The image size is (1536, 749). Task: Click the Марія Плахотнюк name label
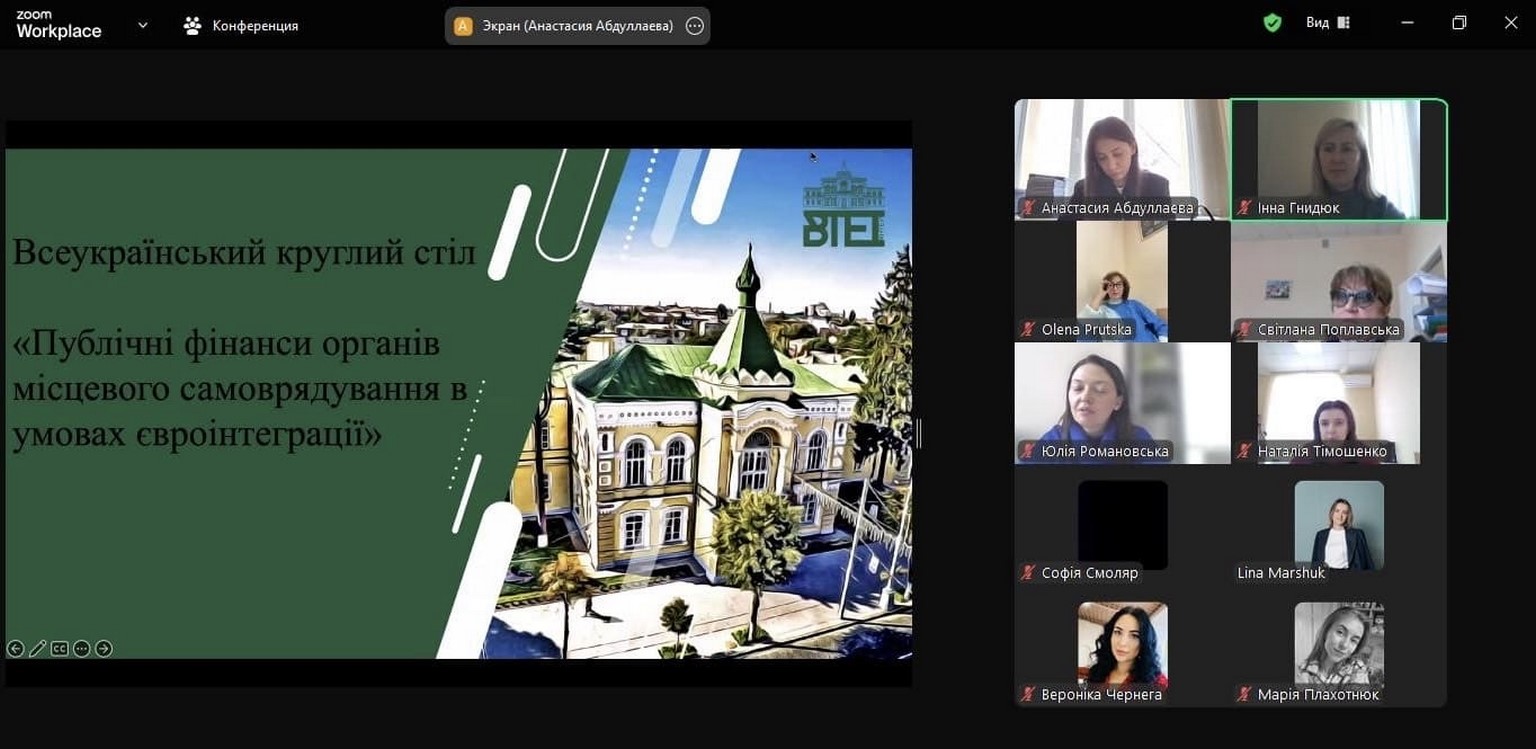[1317, 694]
